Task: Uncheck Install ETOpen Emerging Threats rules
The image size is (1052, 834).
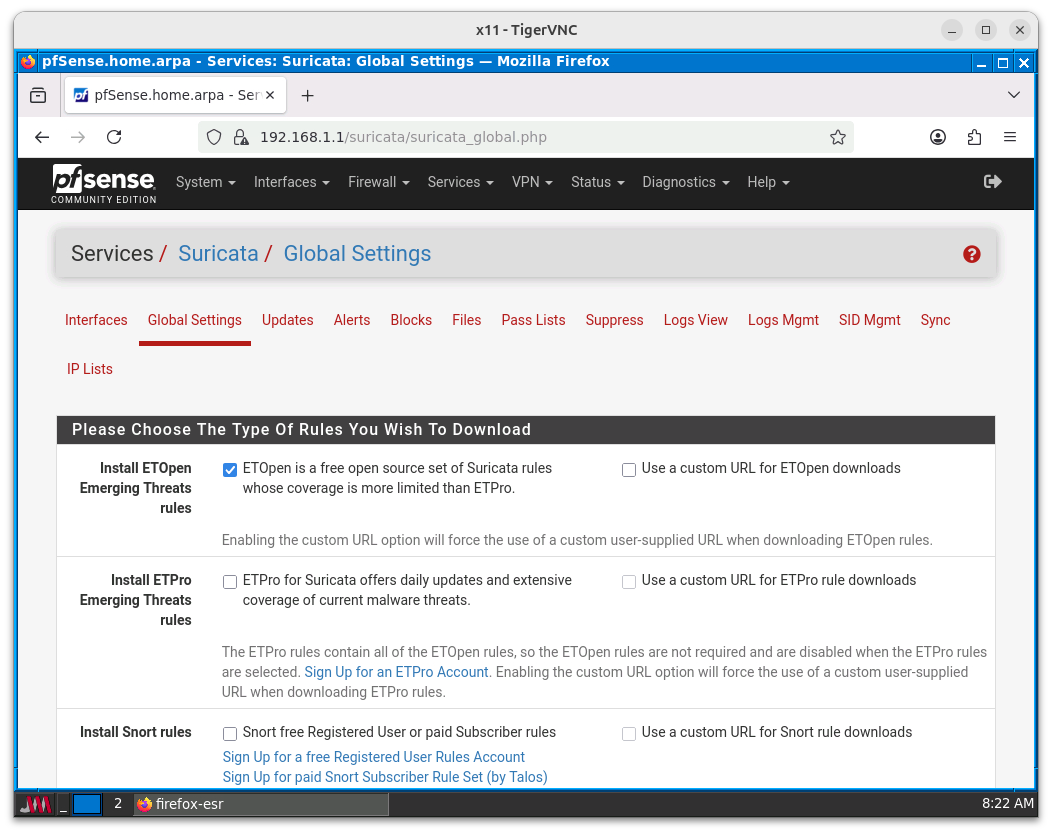Action: (230, 470)
